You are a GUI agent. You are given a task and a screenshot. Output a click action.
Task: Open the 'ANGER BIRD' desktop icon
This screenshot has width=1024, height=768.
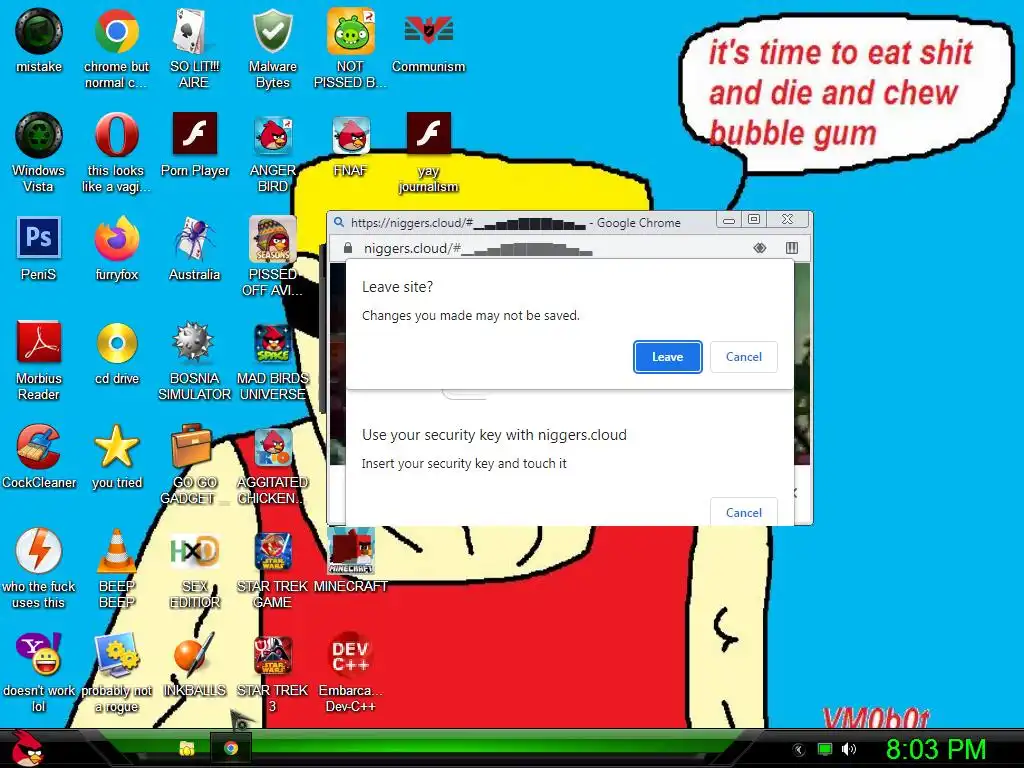[272, 135]
